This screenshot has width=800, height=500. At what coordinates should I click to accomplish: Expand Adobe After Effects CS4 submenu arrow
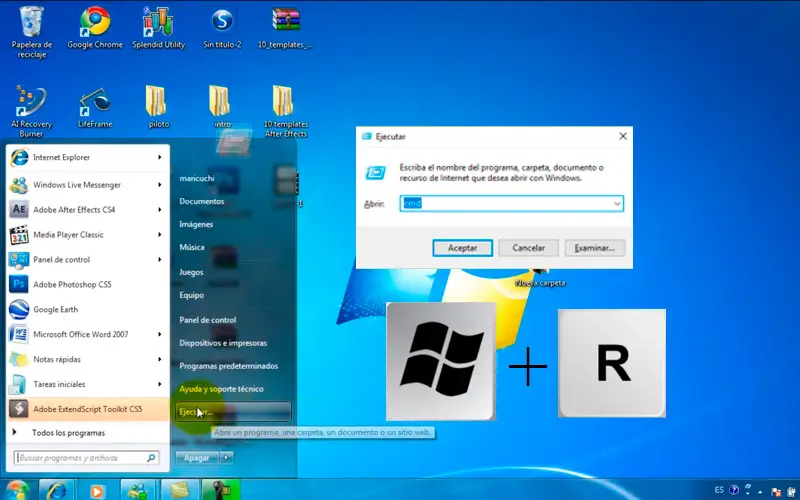pyautogui.click(x=160, y=209)
